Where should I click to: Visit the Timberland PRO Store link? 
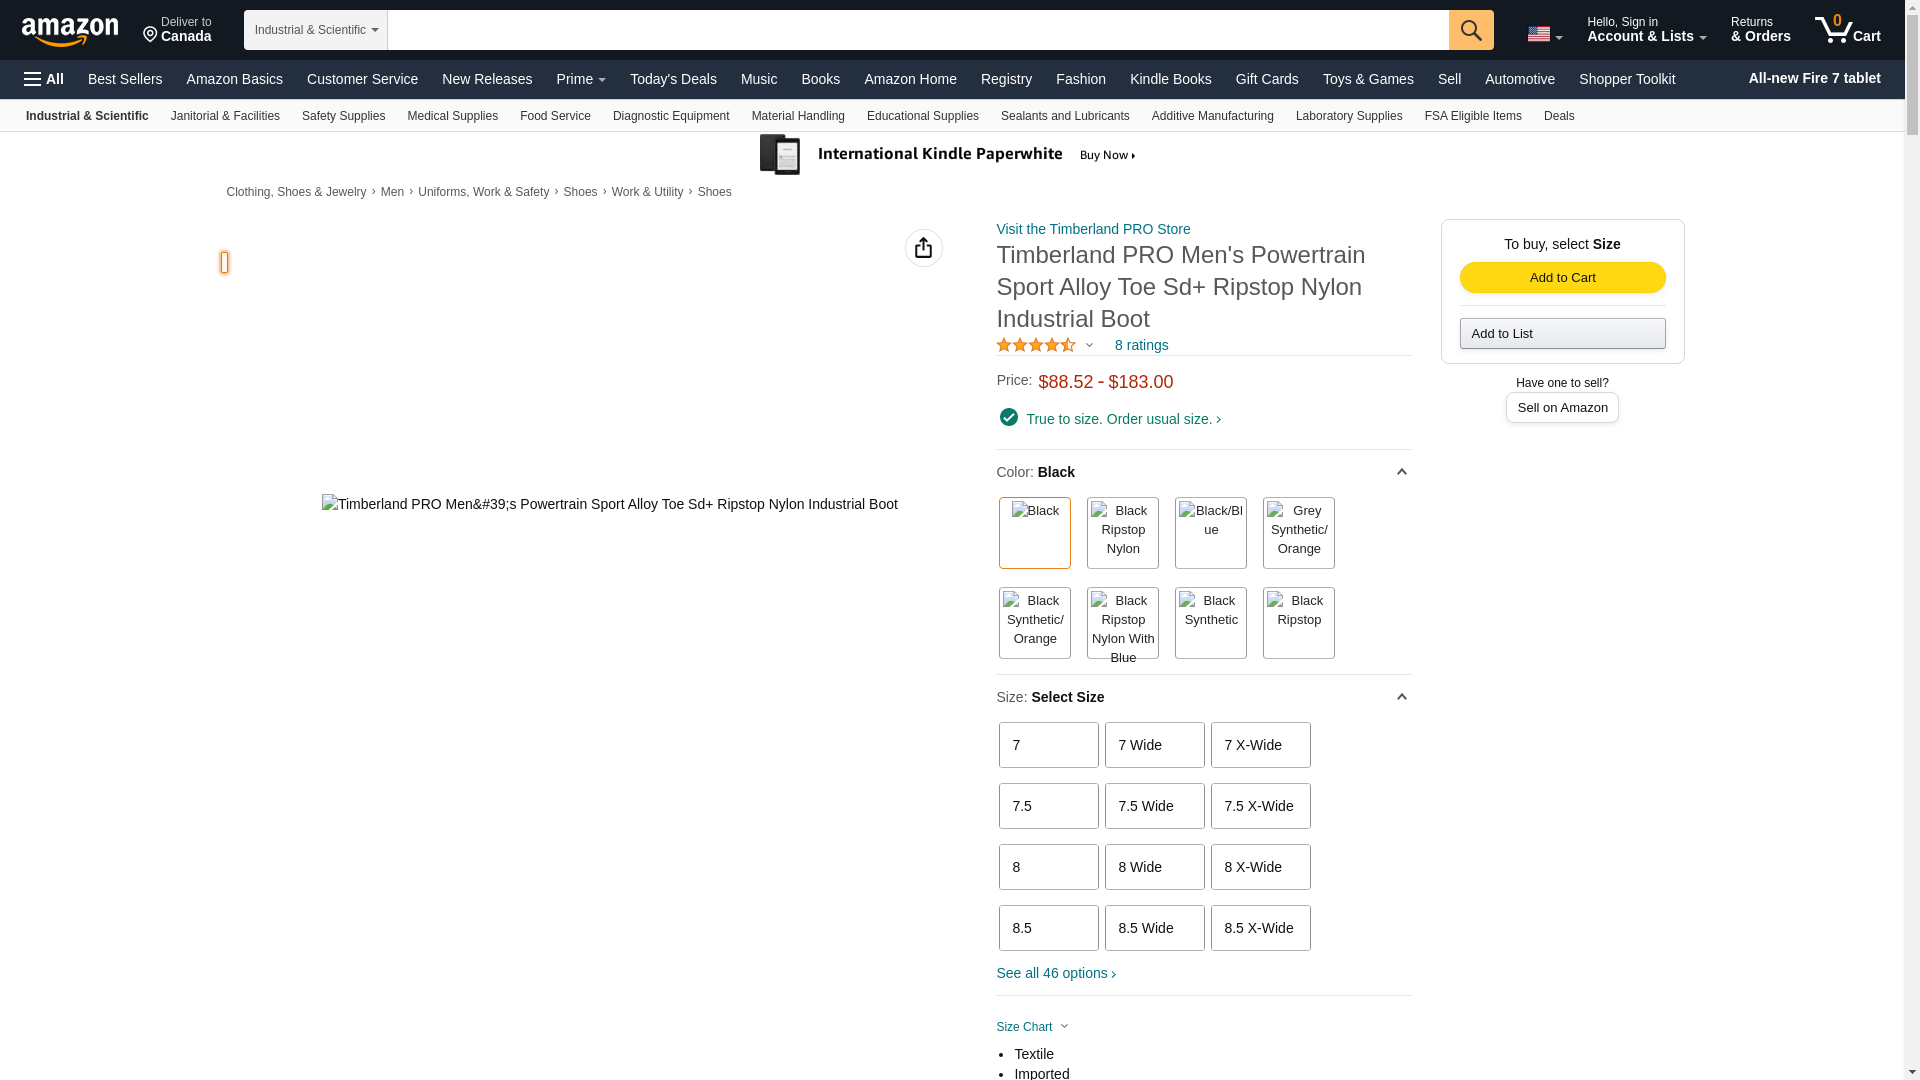[x=1093, y=229]
